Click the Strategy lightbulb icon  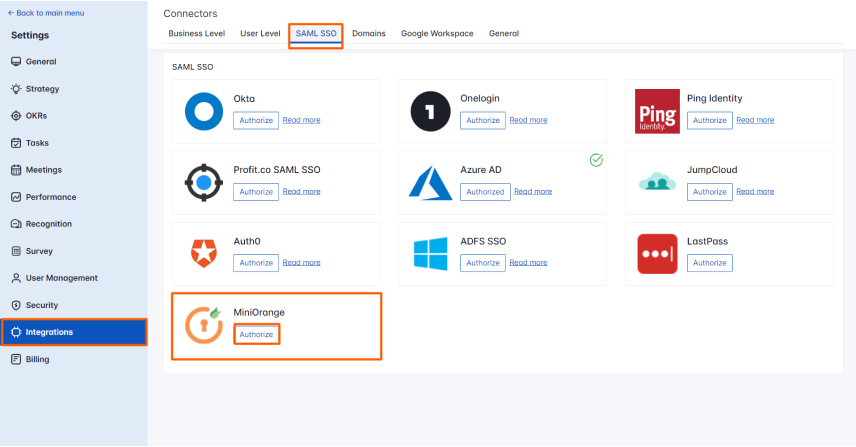(x=16, y=88)
